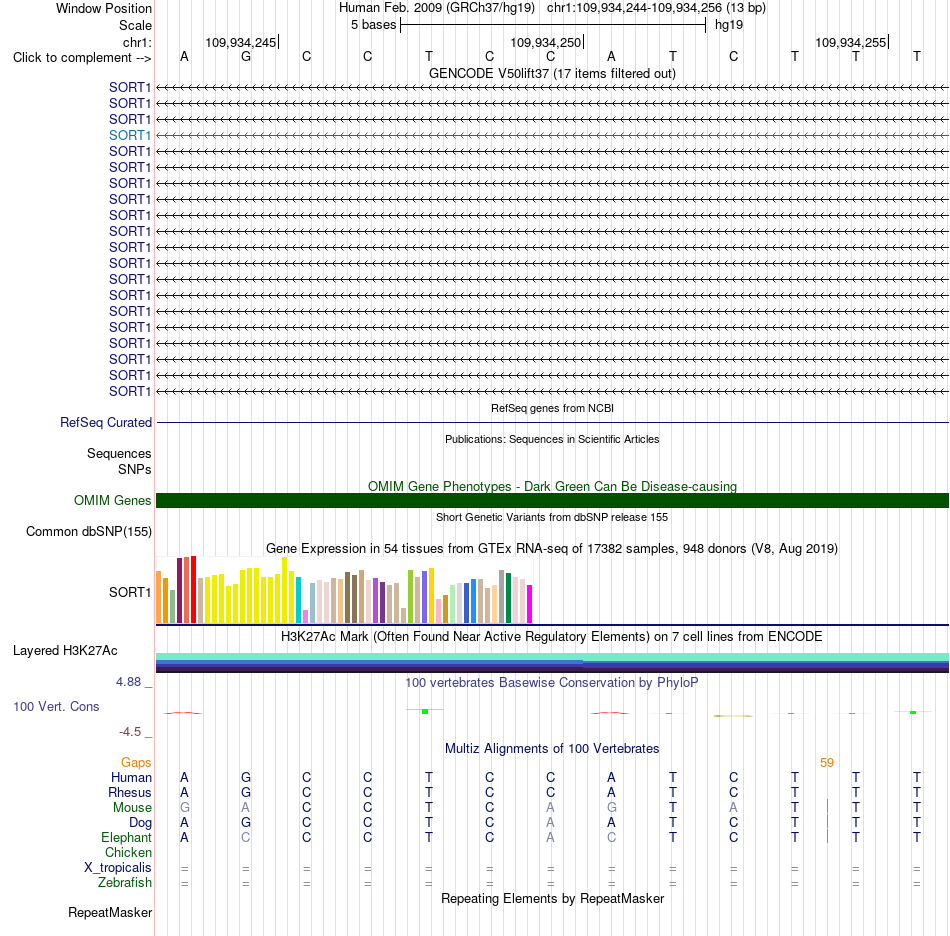Click "Multiz Alignments of 100 Vertebrates" title

click(552, 748)
